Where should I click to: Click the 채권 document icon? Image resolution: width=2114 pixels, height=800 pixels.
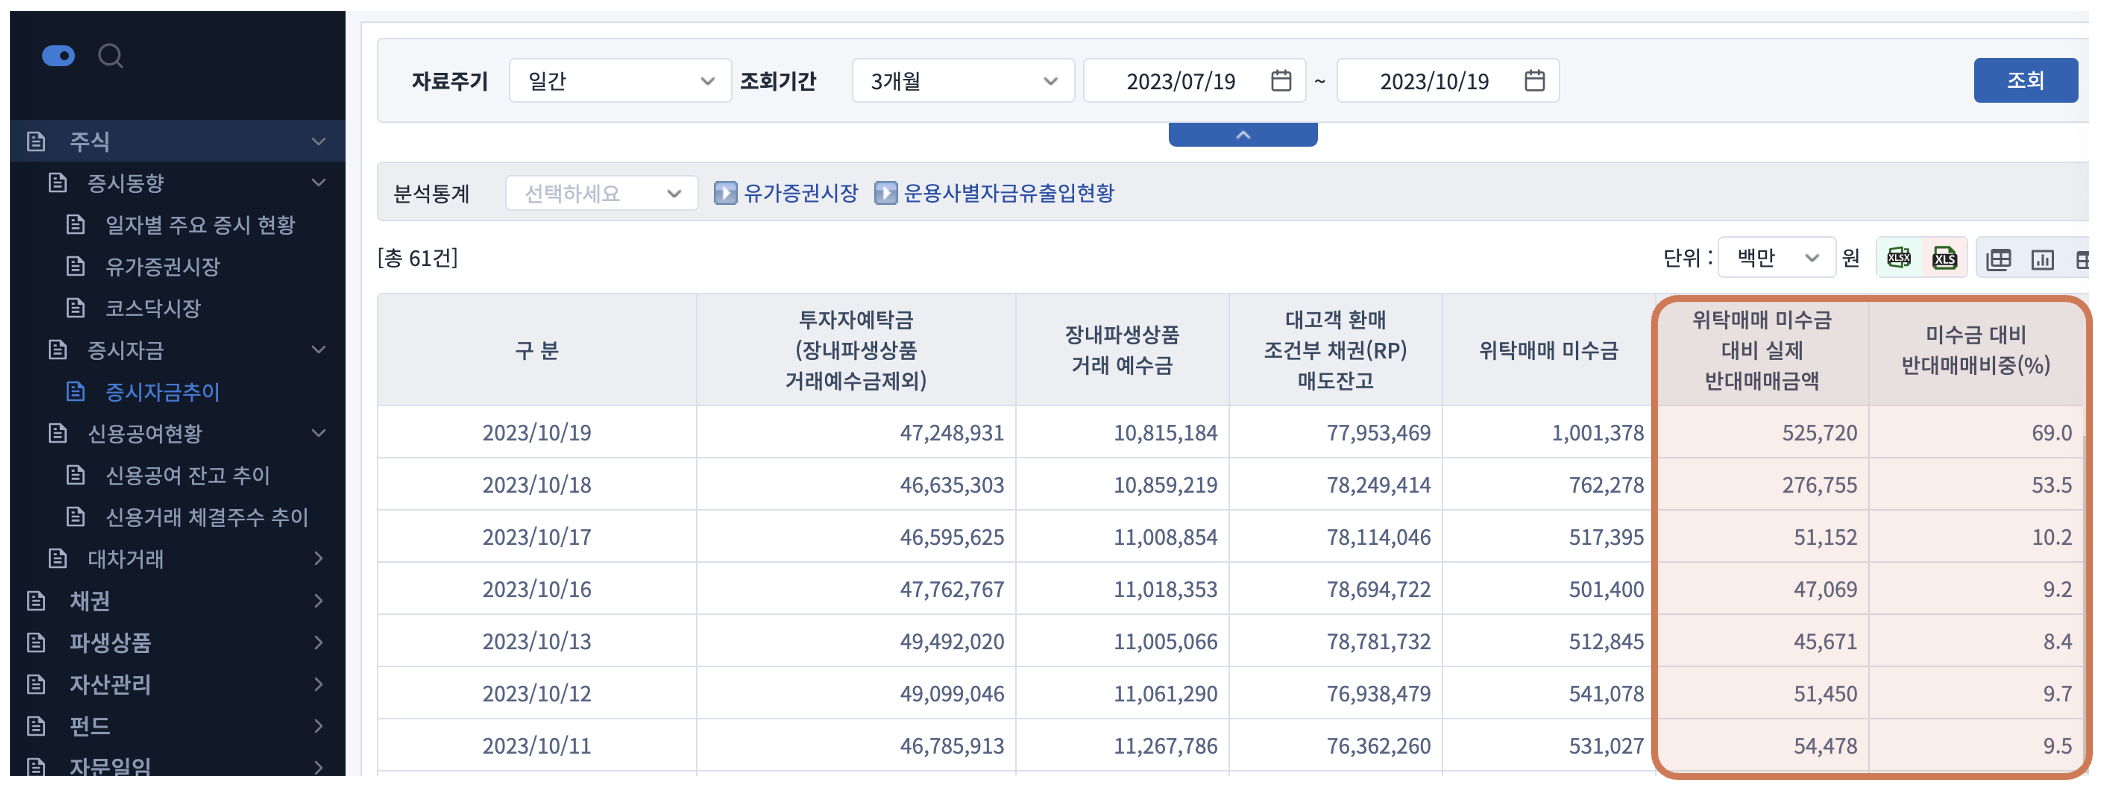37,600
